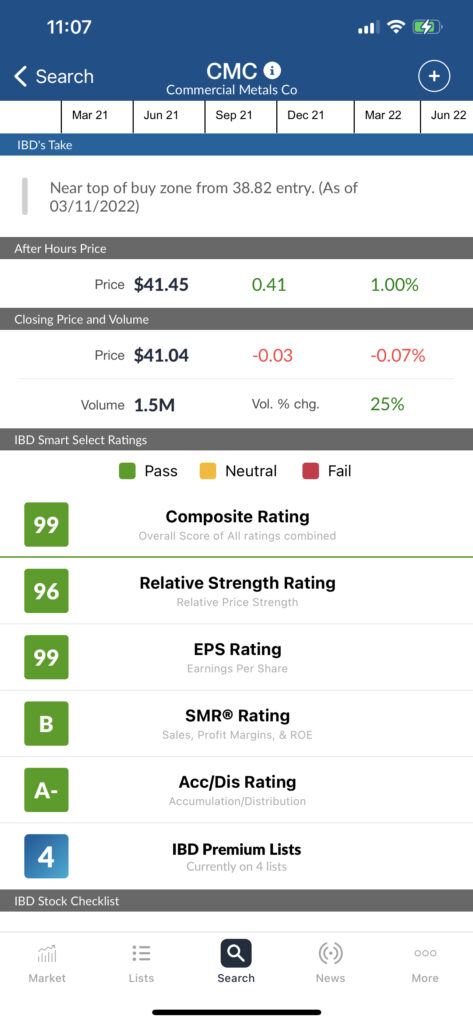
Task: Open the More menu dots
Action: pyautogui.click(x=425, y=953)
